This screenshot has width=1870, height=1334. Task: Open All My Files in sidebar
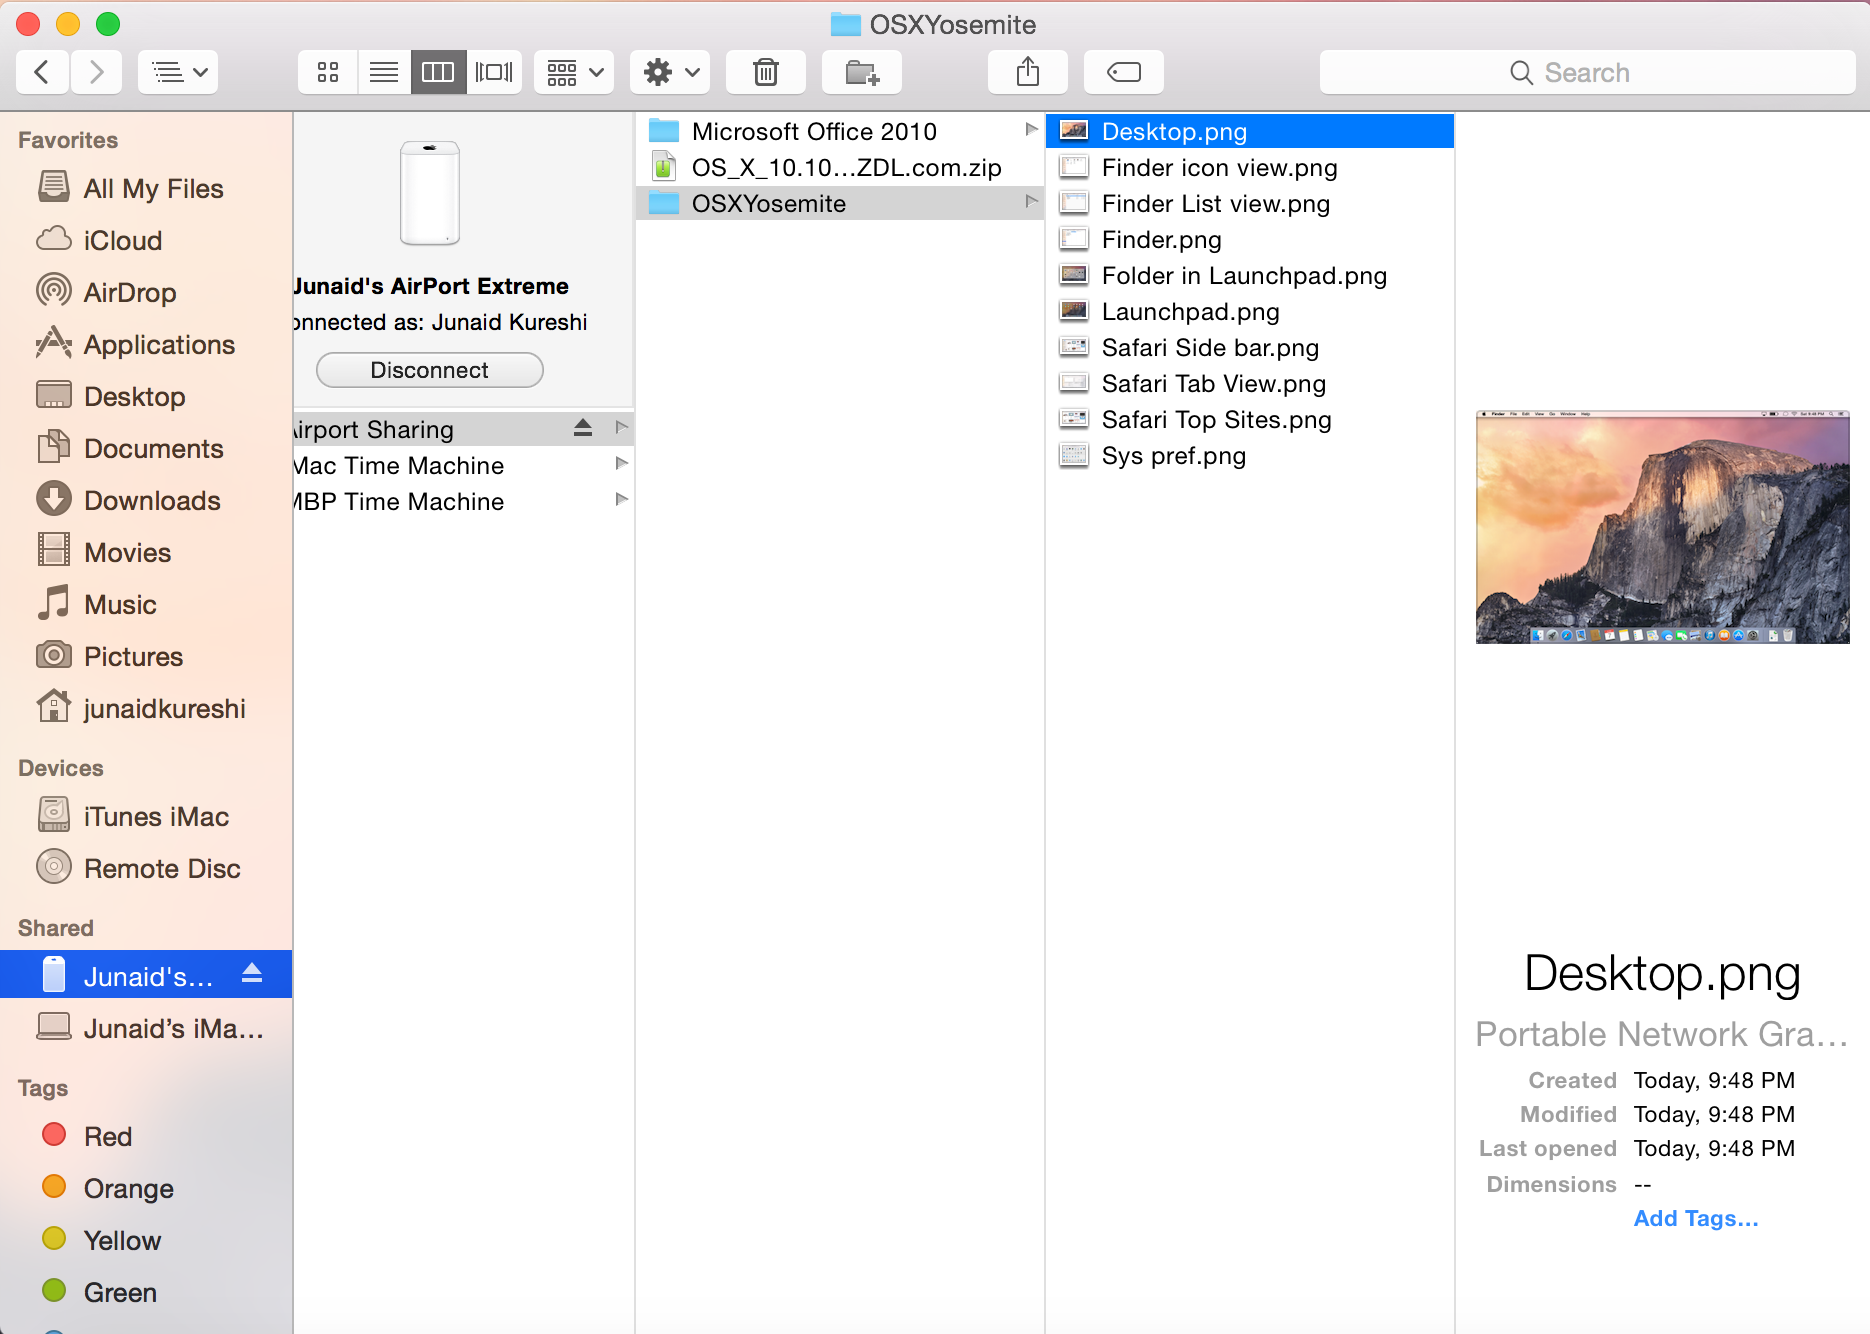click(146, 188)
